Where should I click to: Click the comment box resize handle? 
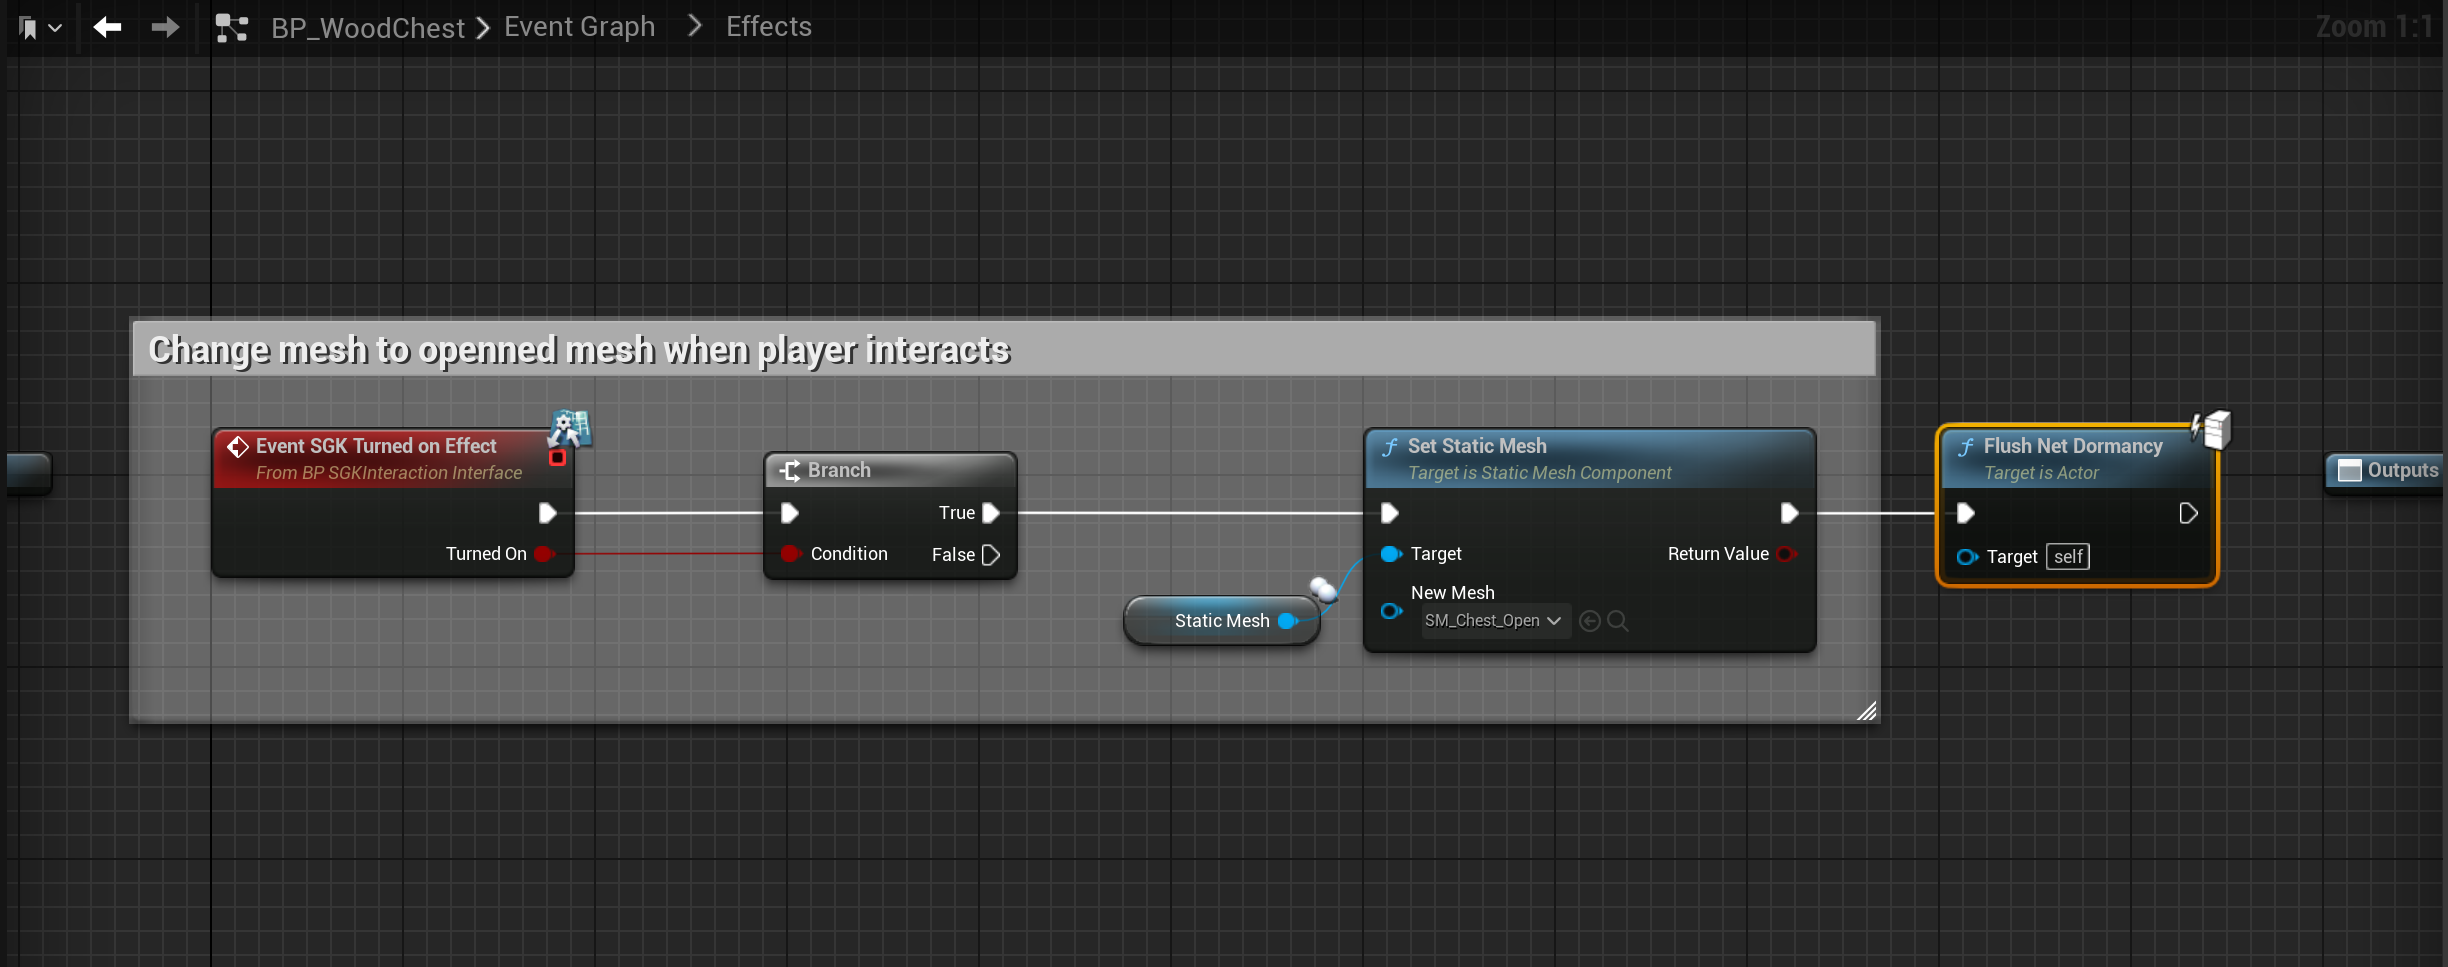tap(1866, 710)
